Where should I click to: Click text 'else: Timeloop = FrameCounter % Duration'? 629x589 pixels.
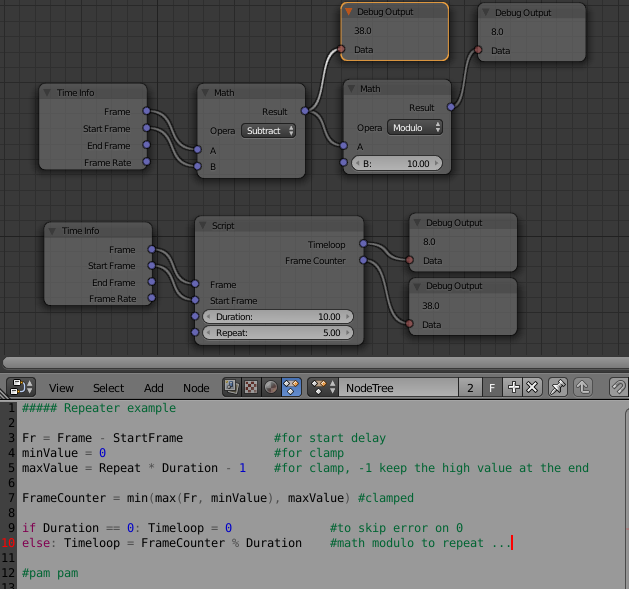coord(162,543)
